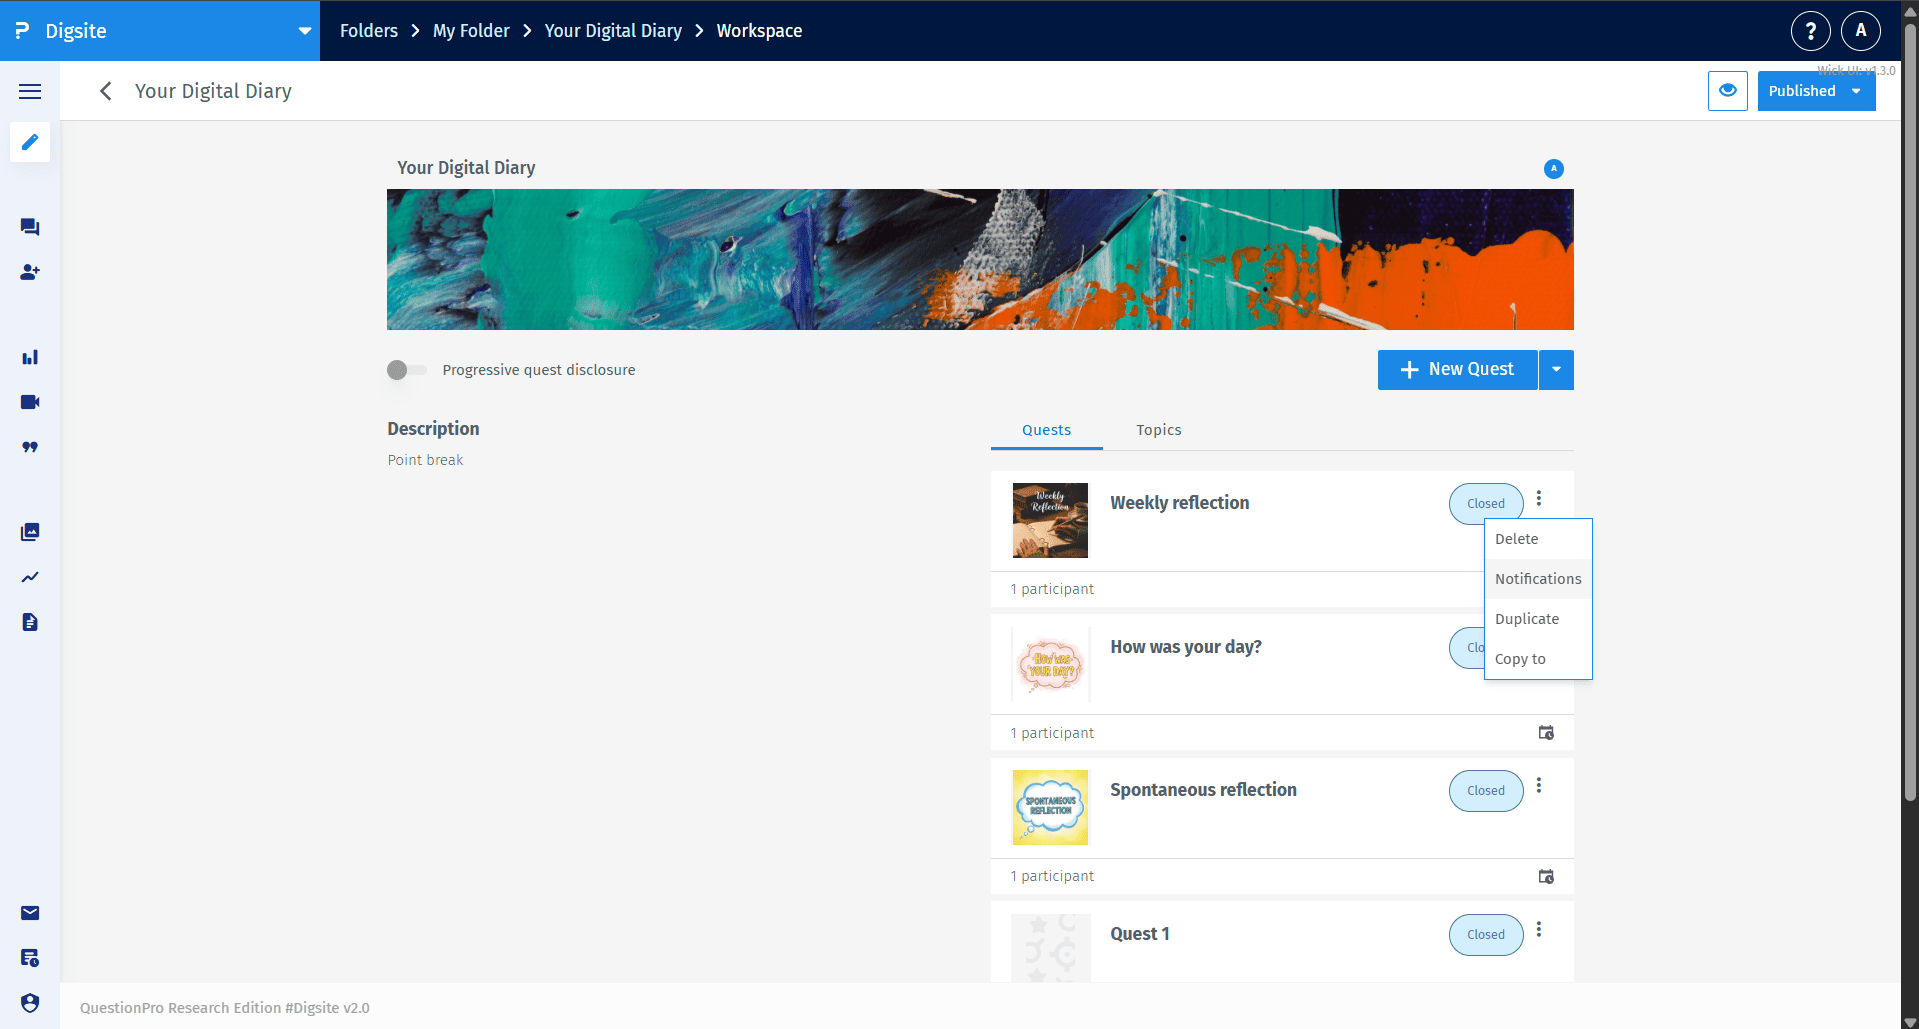Open the hamburger menu in the sidebar
Image resolution: width=1919 pixels, height=1029 pixels.
(x=30, y=91)
